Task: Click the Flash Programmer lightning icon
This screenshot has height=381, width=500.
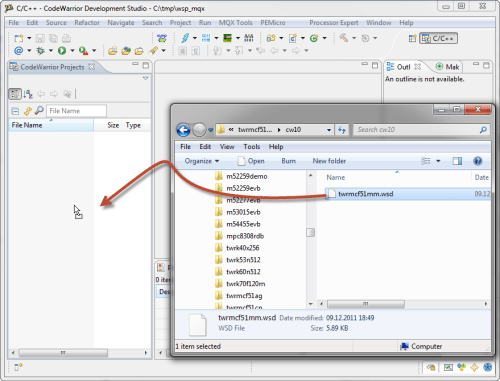Action: pyautogui.click(x=185, y=38)
